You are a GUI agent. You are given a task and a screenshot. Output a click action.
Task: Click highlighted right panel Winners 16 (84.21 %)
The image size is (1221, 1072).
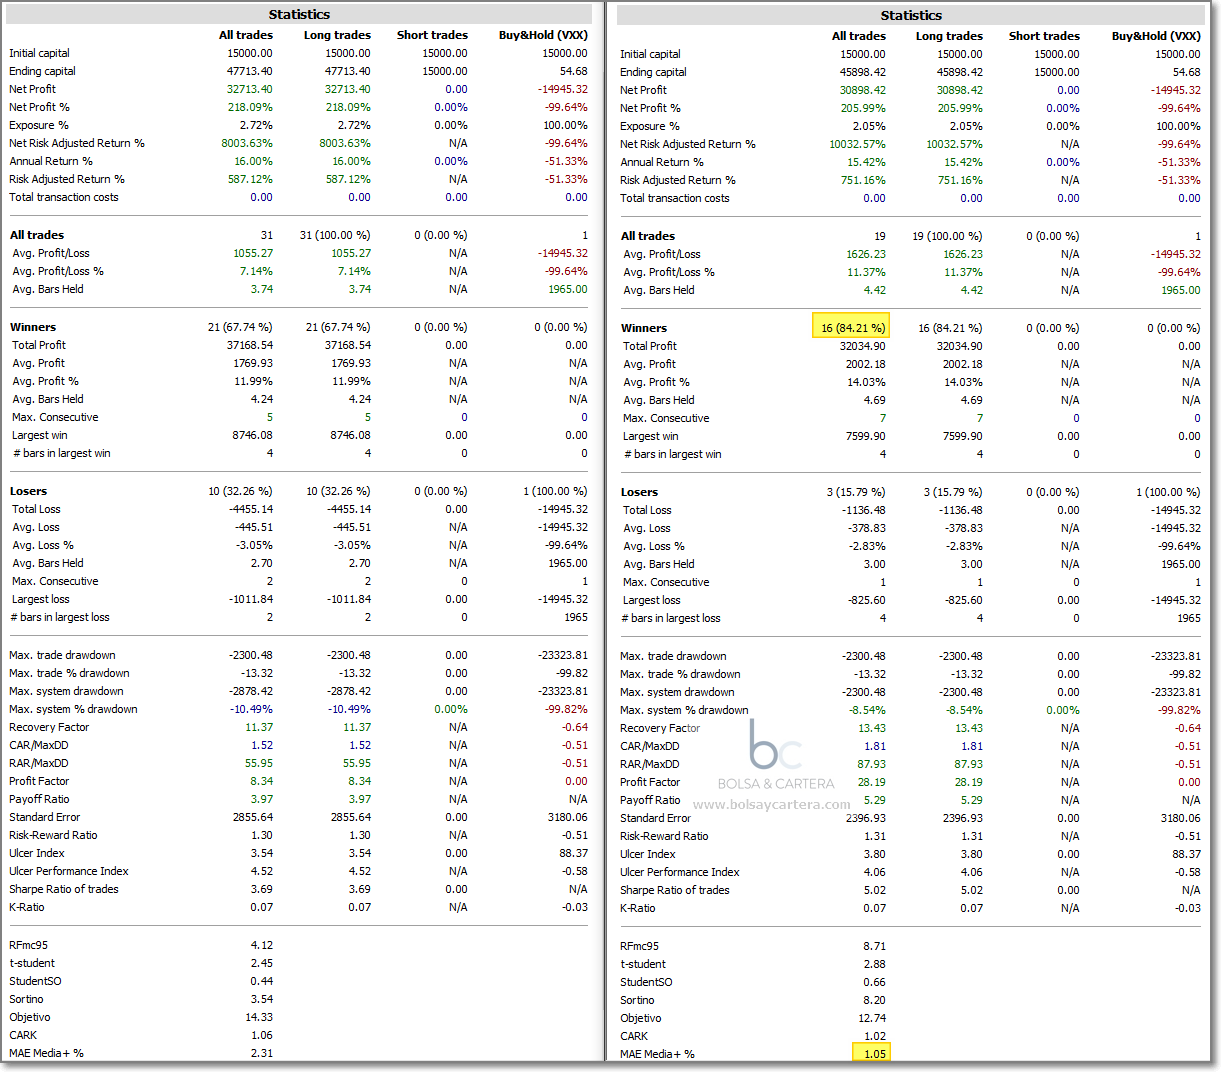tap(853, 328)
